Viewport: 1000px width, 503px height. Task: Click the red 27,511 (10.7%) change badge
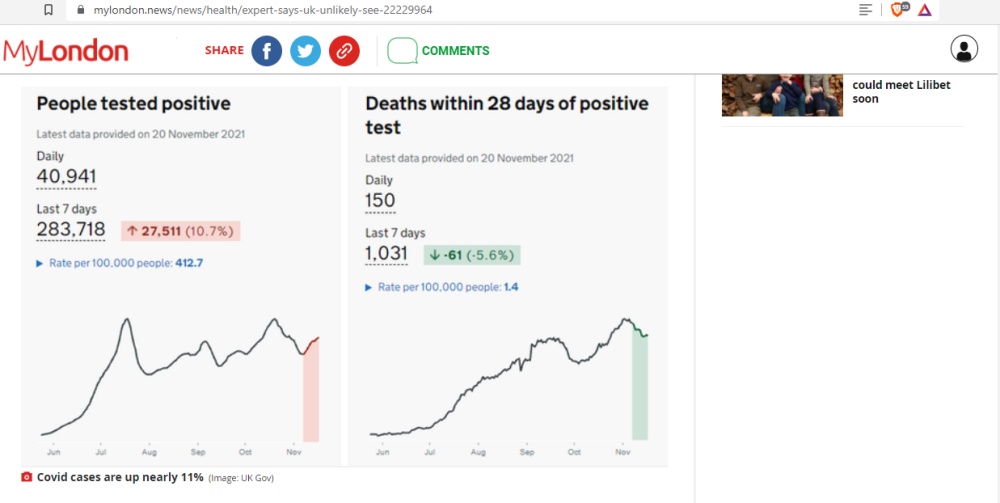click(x=180, y=231)
